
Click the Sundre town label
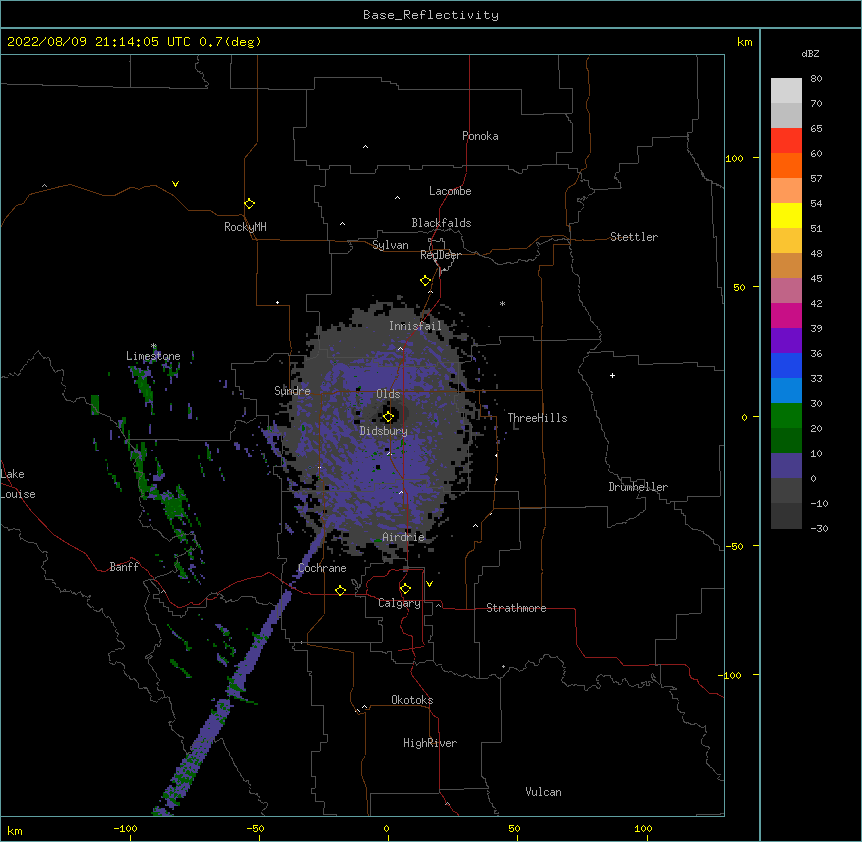[292, 391]
